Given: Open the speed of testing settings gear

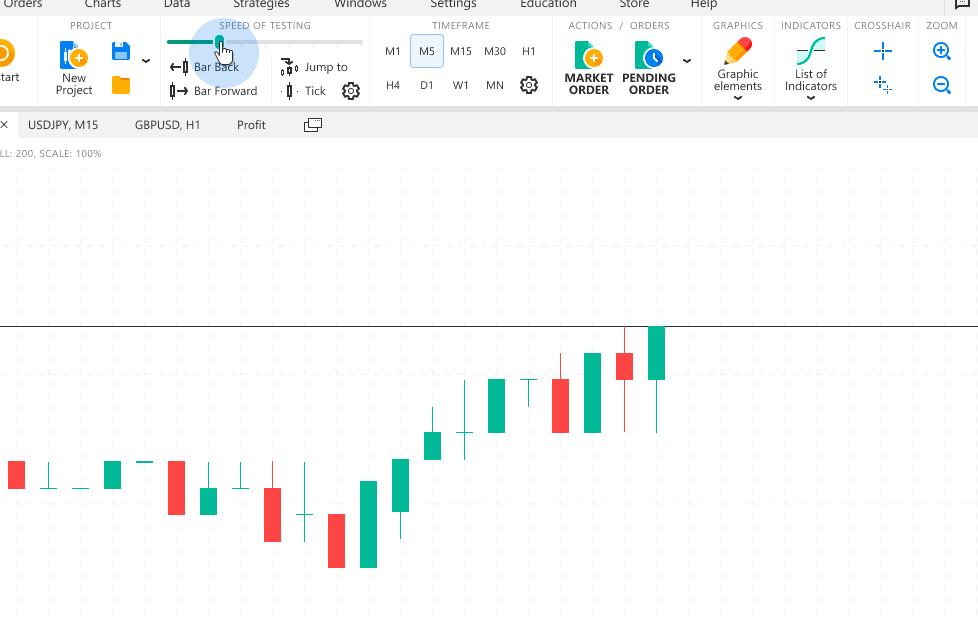Looking at the screenshot, I should [x=350, y=91].
